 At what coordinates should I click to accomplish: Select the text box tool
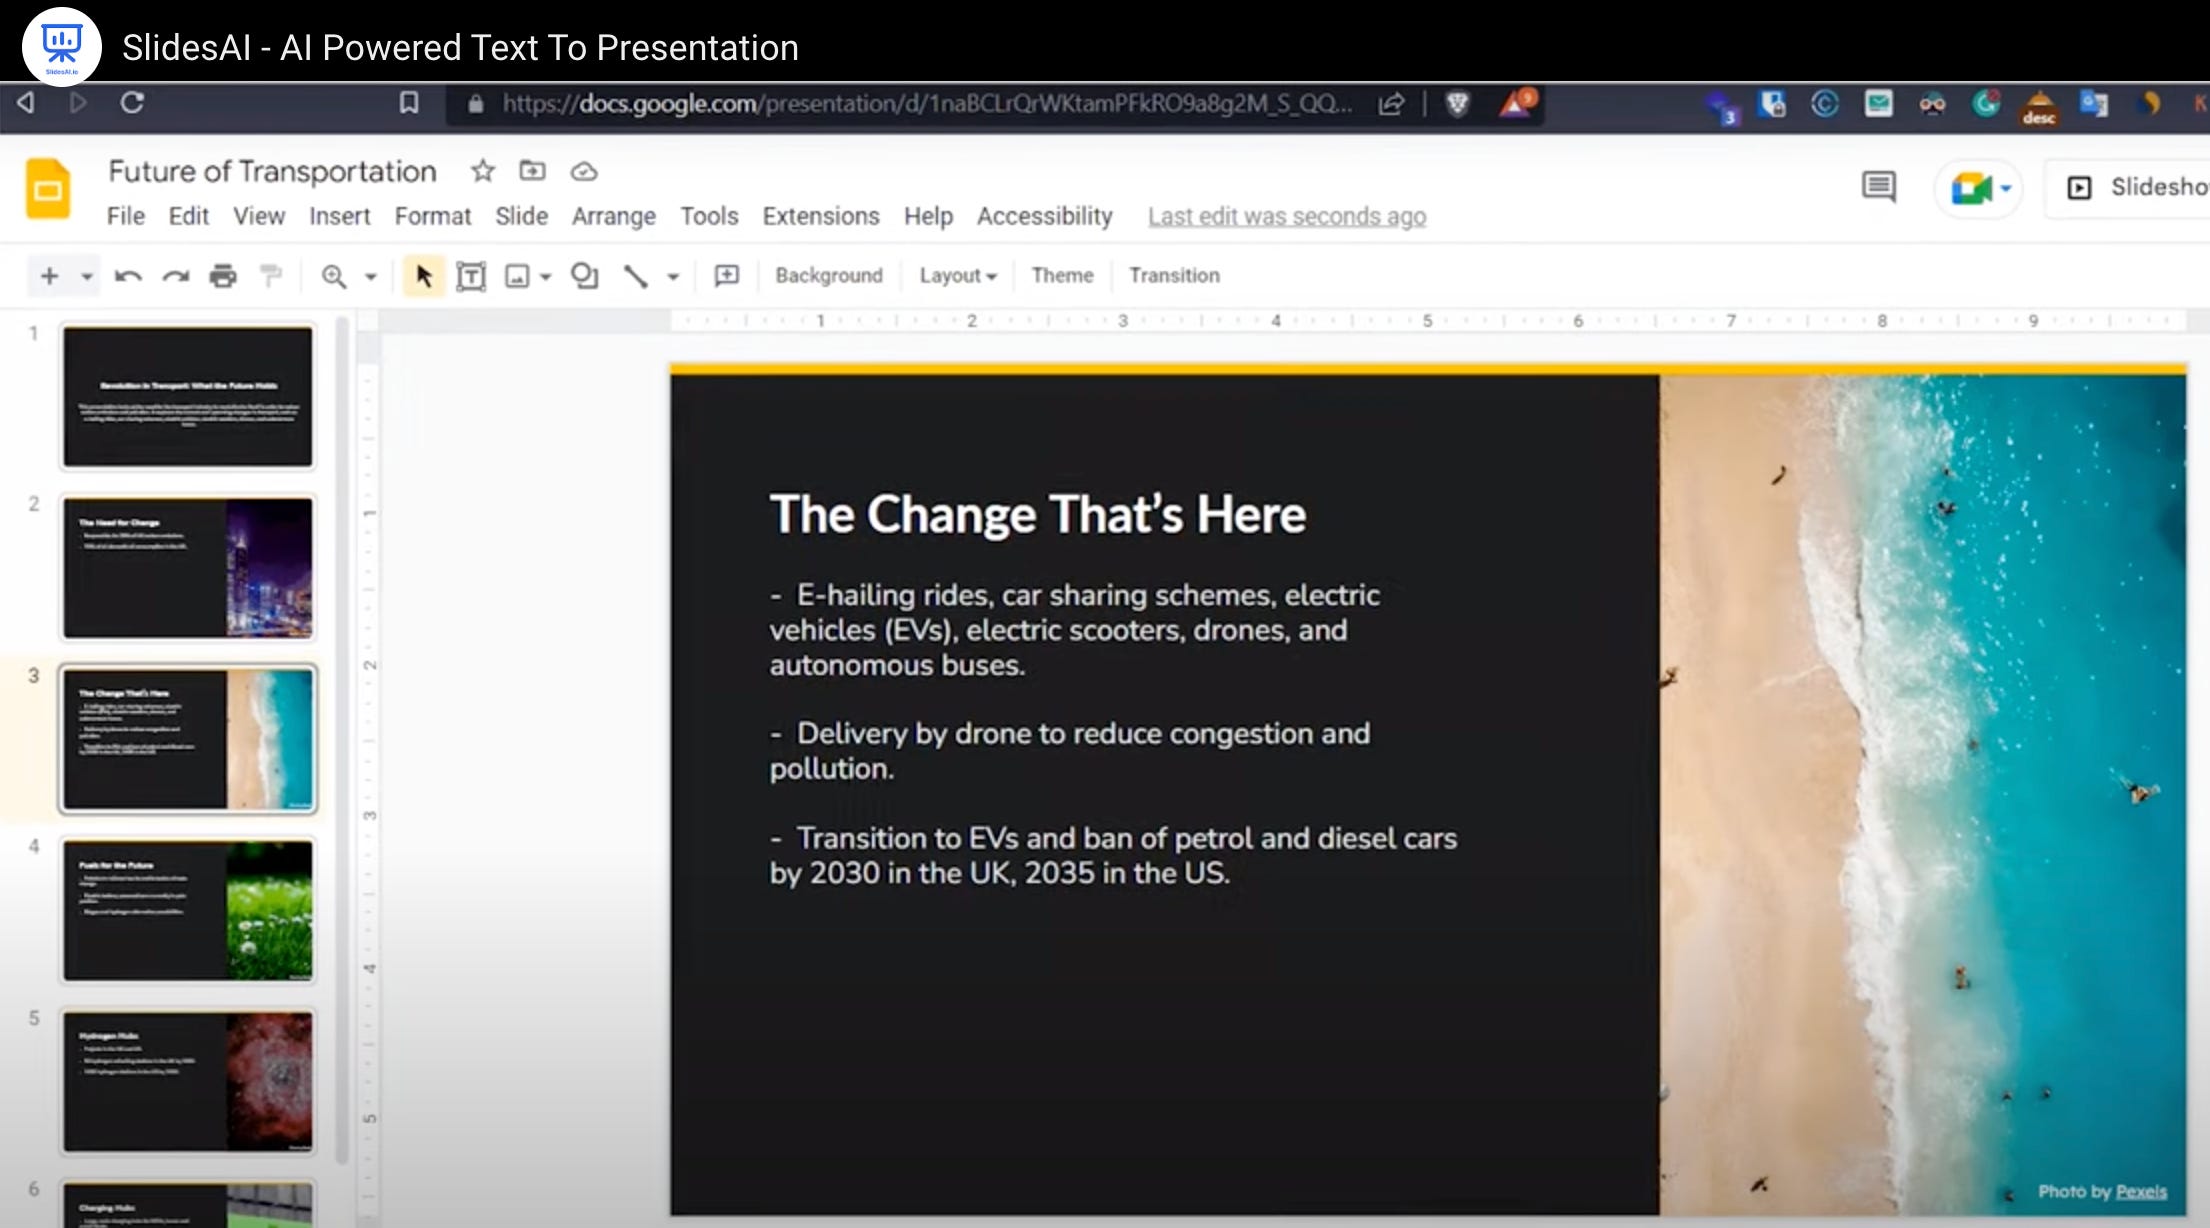click(471, 276)
